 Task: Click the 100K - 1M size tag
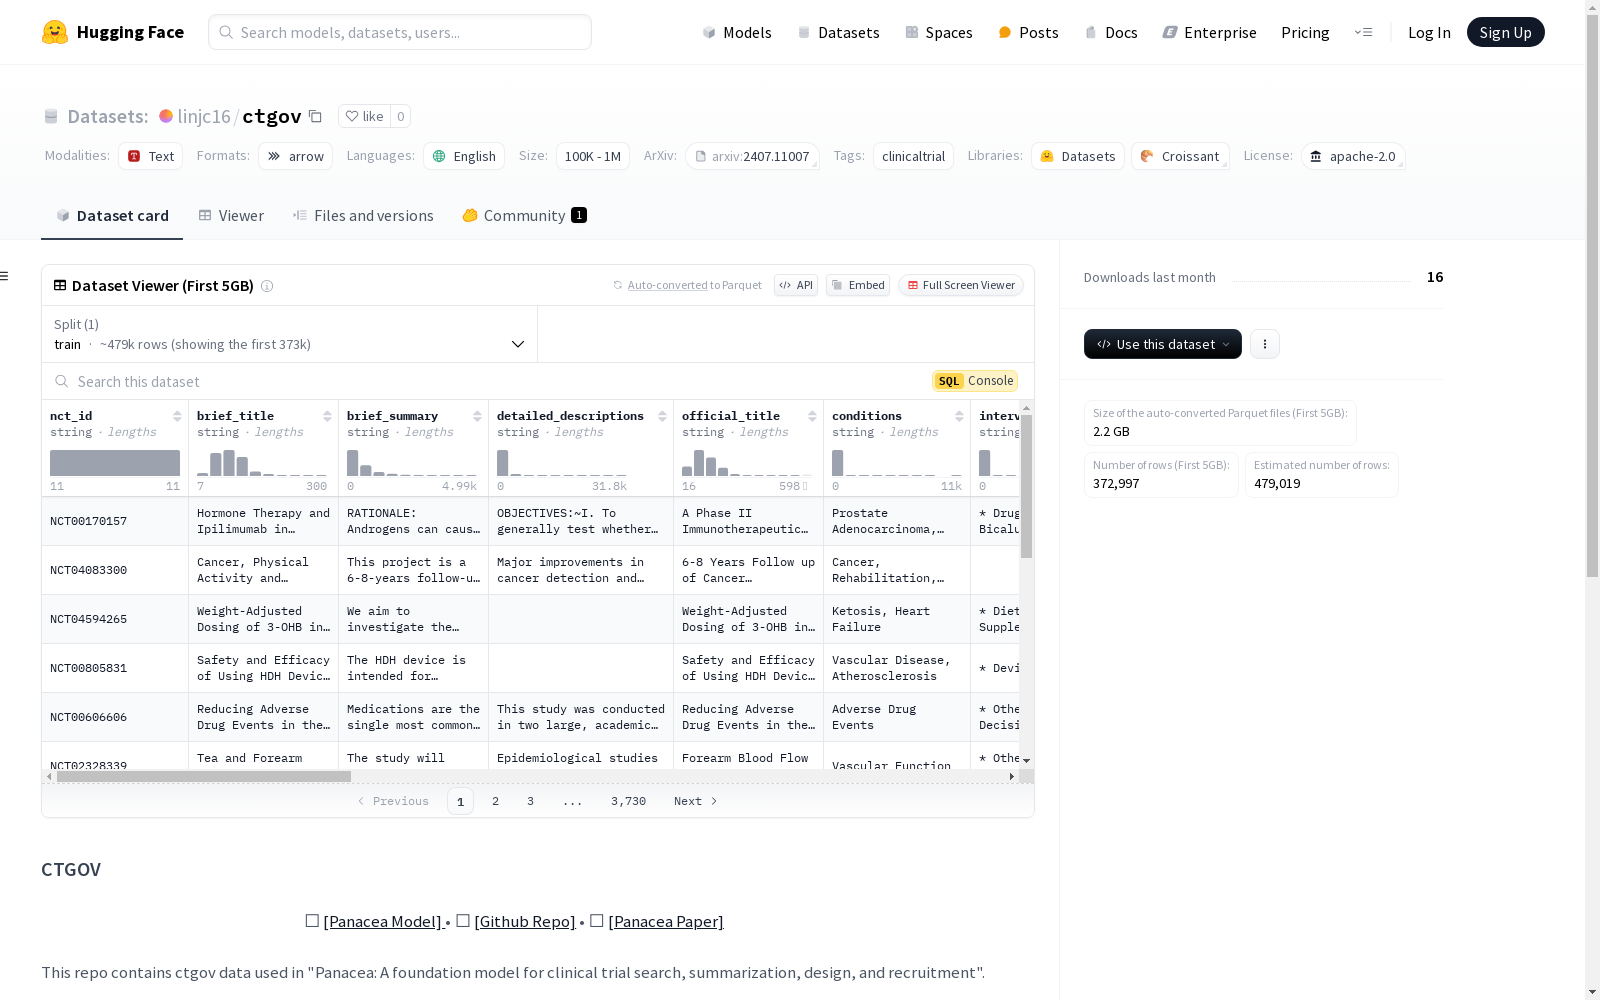[593, 156]
